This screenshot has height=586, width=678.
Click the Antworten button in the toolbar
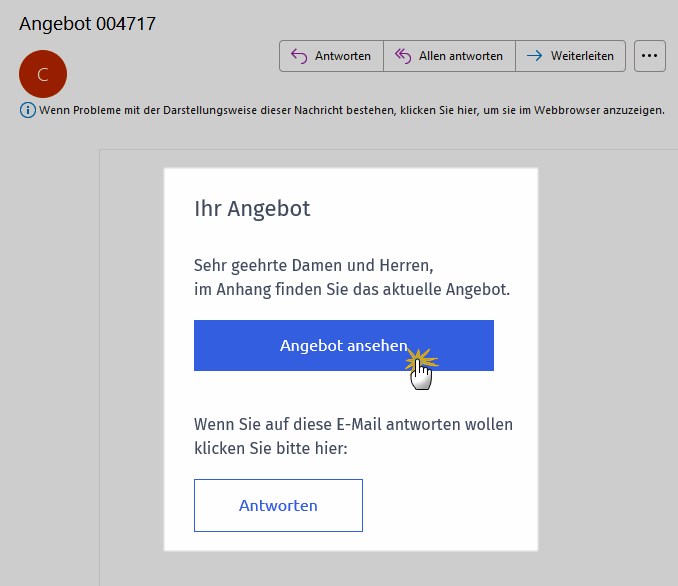[x=331, y=56]
